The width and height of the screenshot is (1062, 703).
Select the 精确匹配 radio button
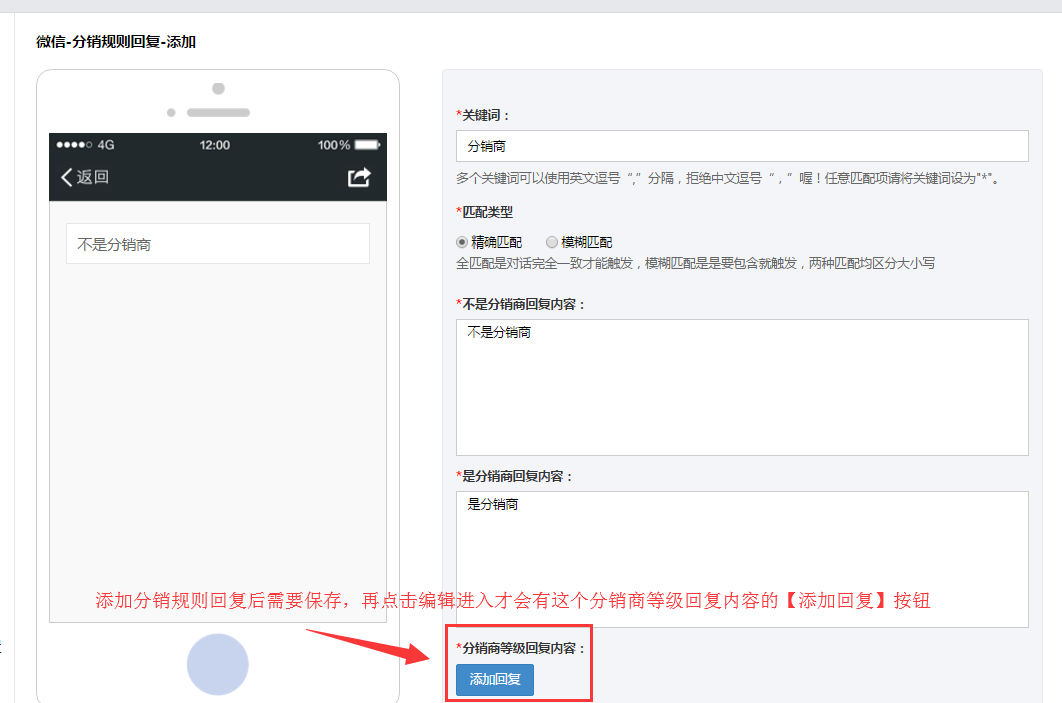[x=462, y=242]
